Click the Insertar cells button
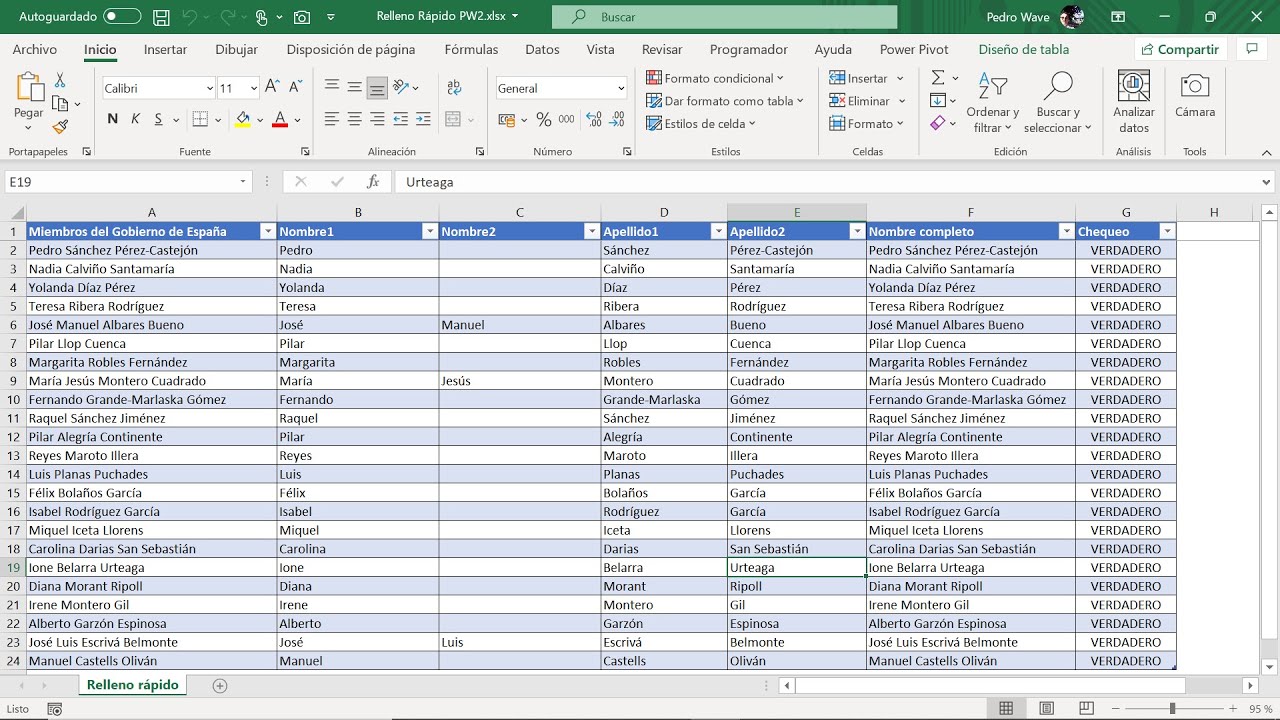The height and width of the screenshot is (720, 1280). click(x=866, y=78)
